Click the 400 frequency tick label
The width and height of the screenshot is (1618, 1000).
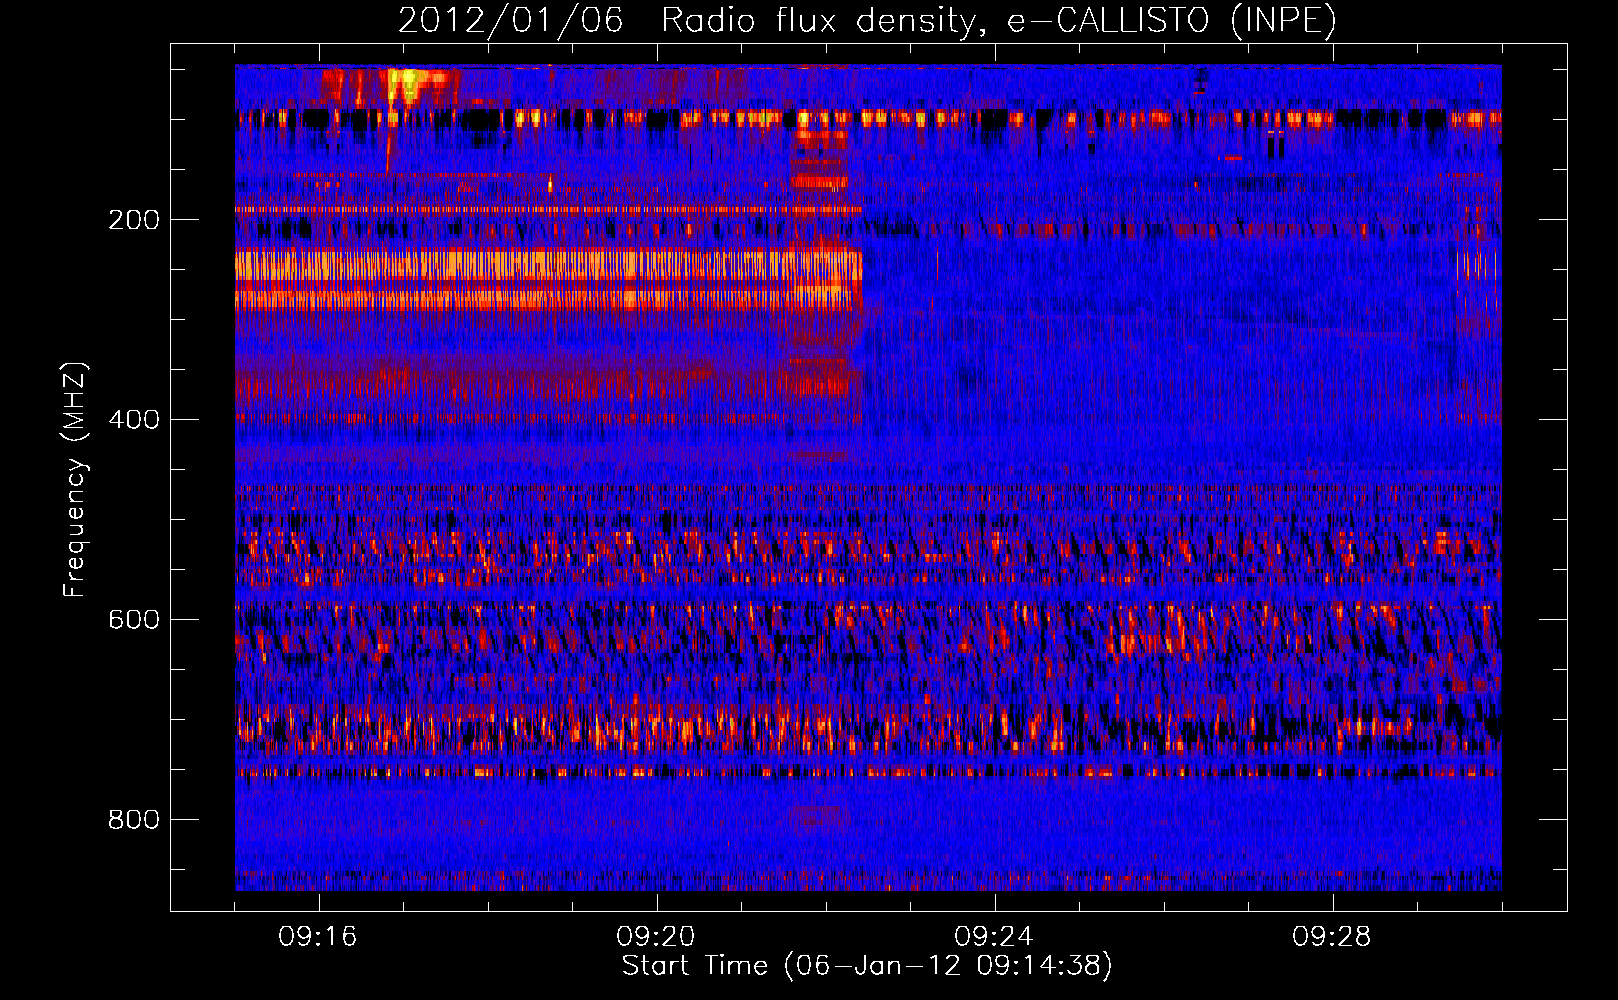coord(134,420)
